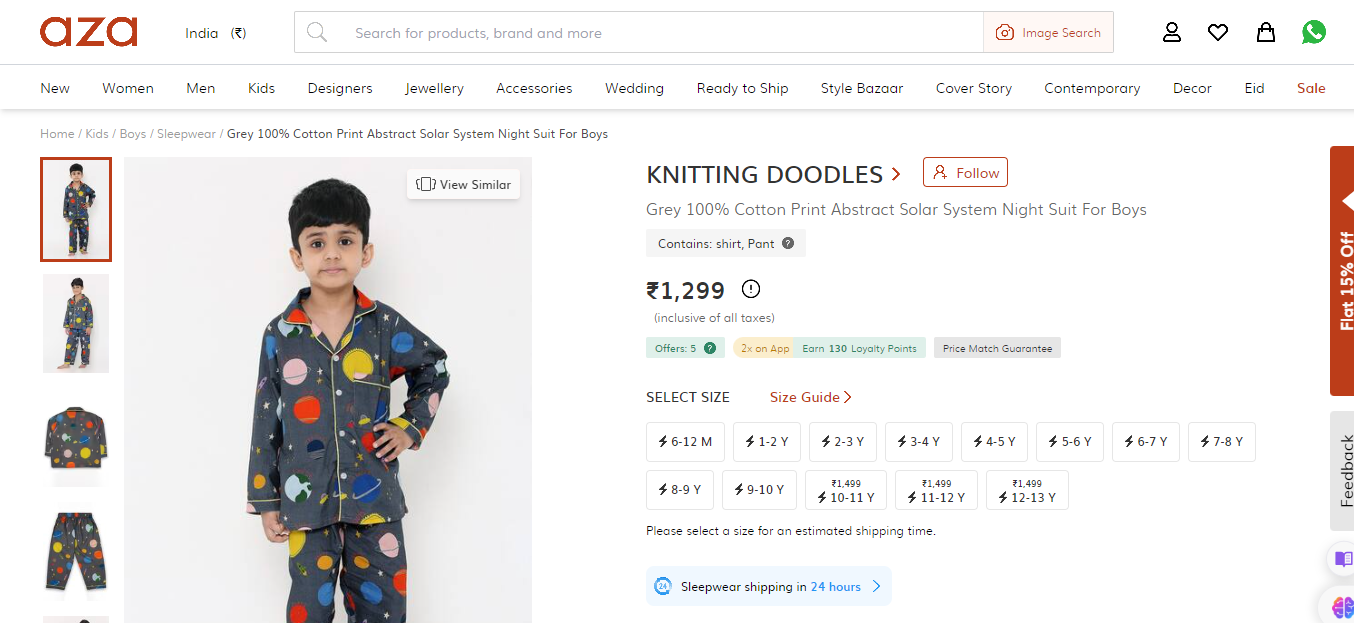1354x623 pixels.
Task: Select size 3-4 Y
Action: tap(919, 441)
